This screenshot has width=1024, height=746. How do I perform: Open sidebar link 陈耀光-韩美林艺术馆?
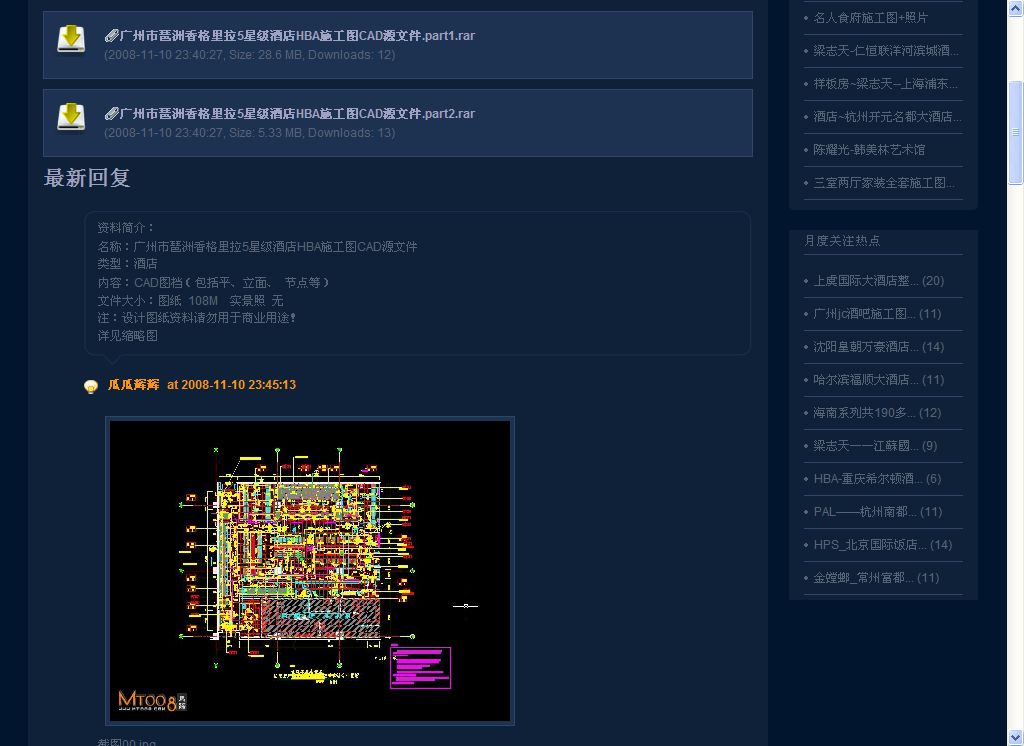point(869,150)
